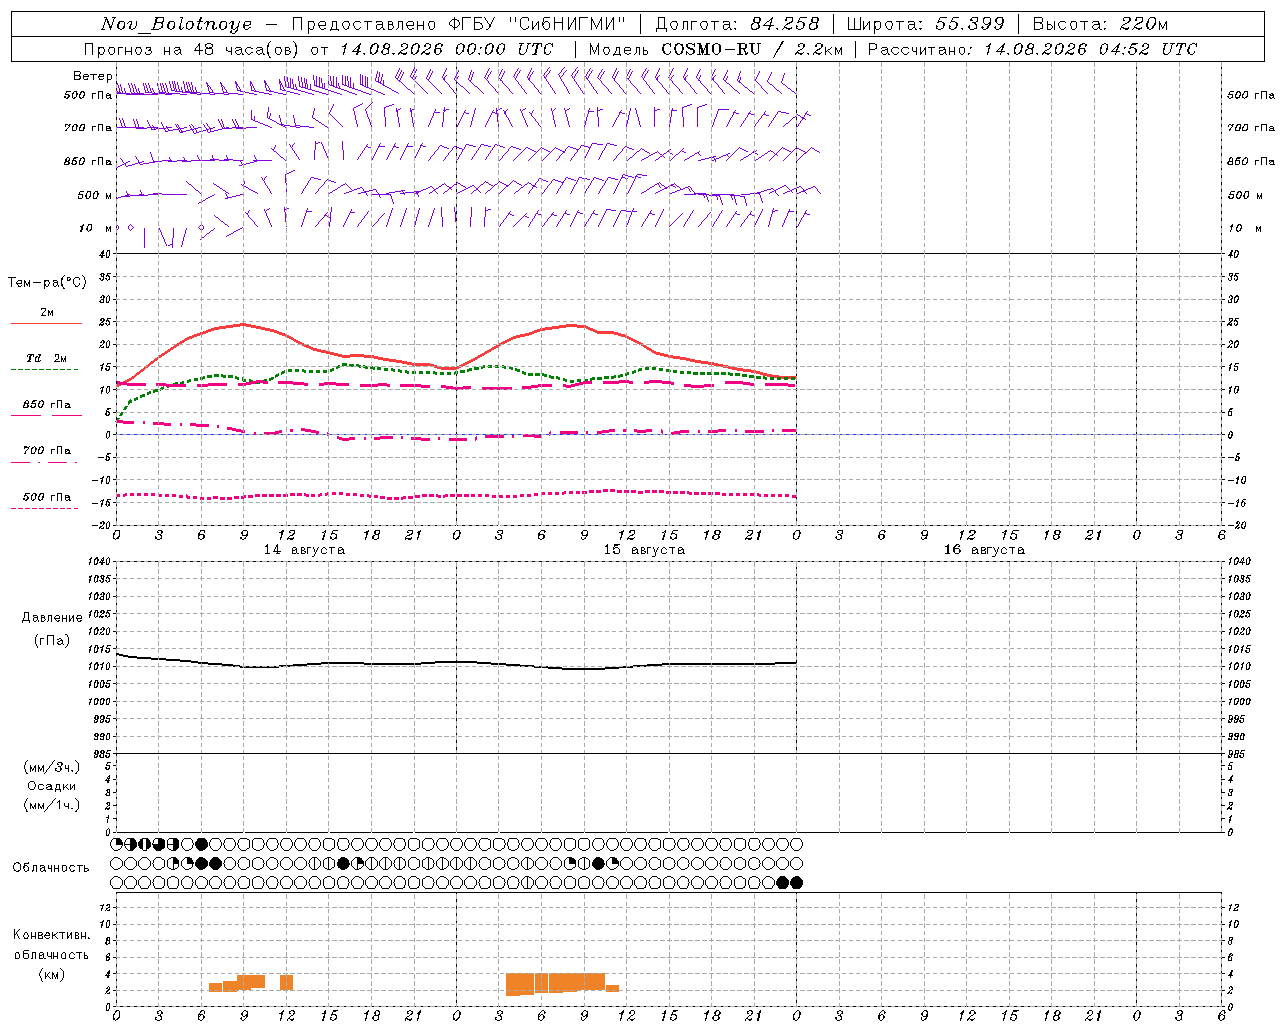Click the 2м temperature legend line
Viewport: 1280px width, 1024px height.
pos(46,323)
